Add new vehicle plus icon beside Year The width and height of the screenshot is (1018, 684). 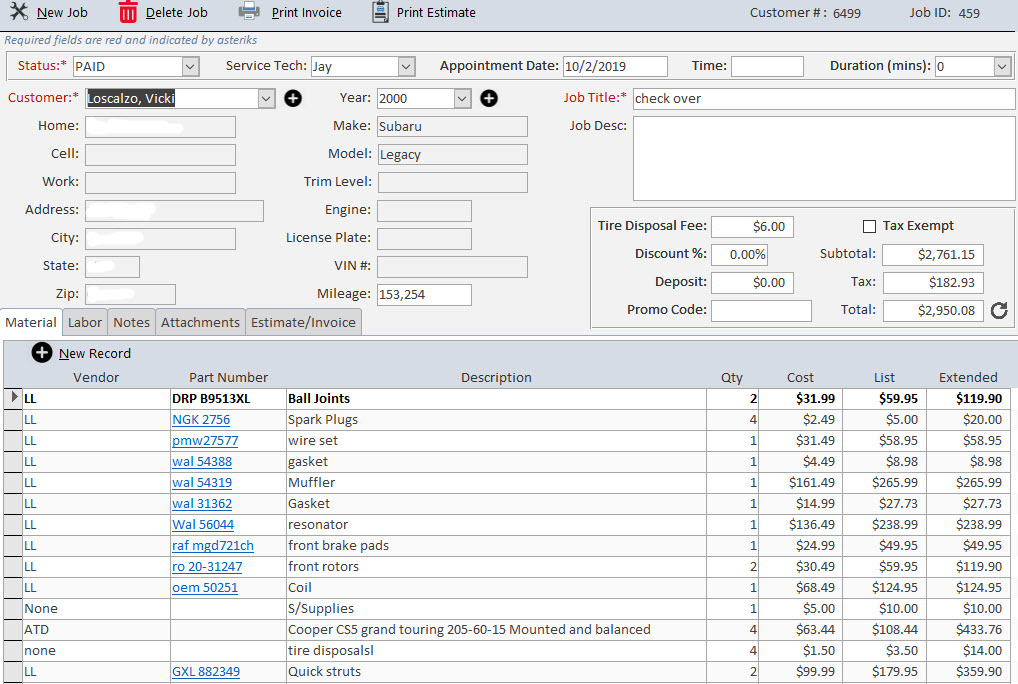click(x=488, y=98)
